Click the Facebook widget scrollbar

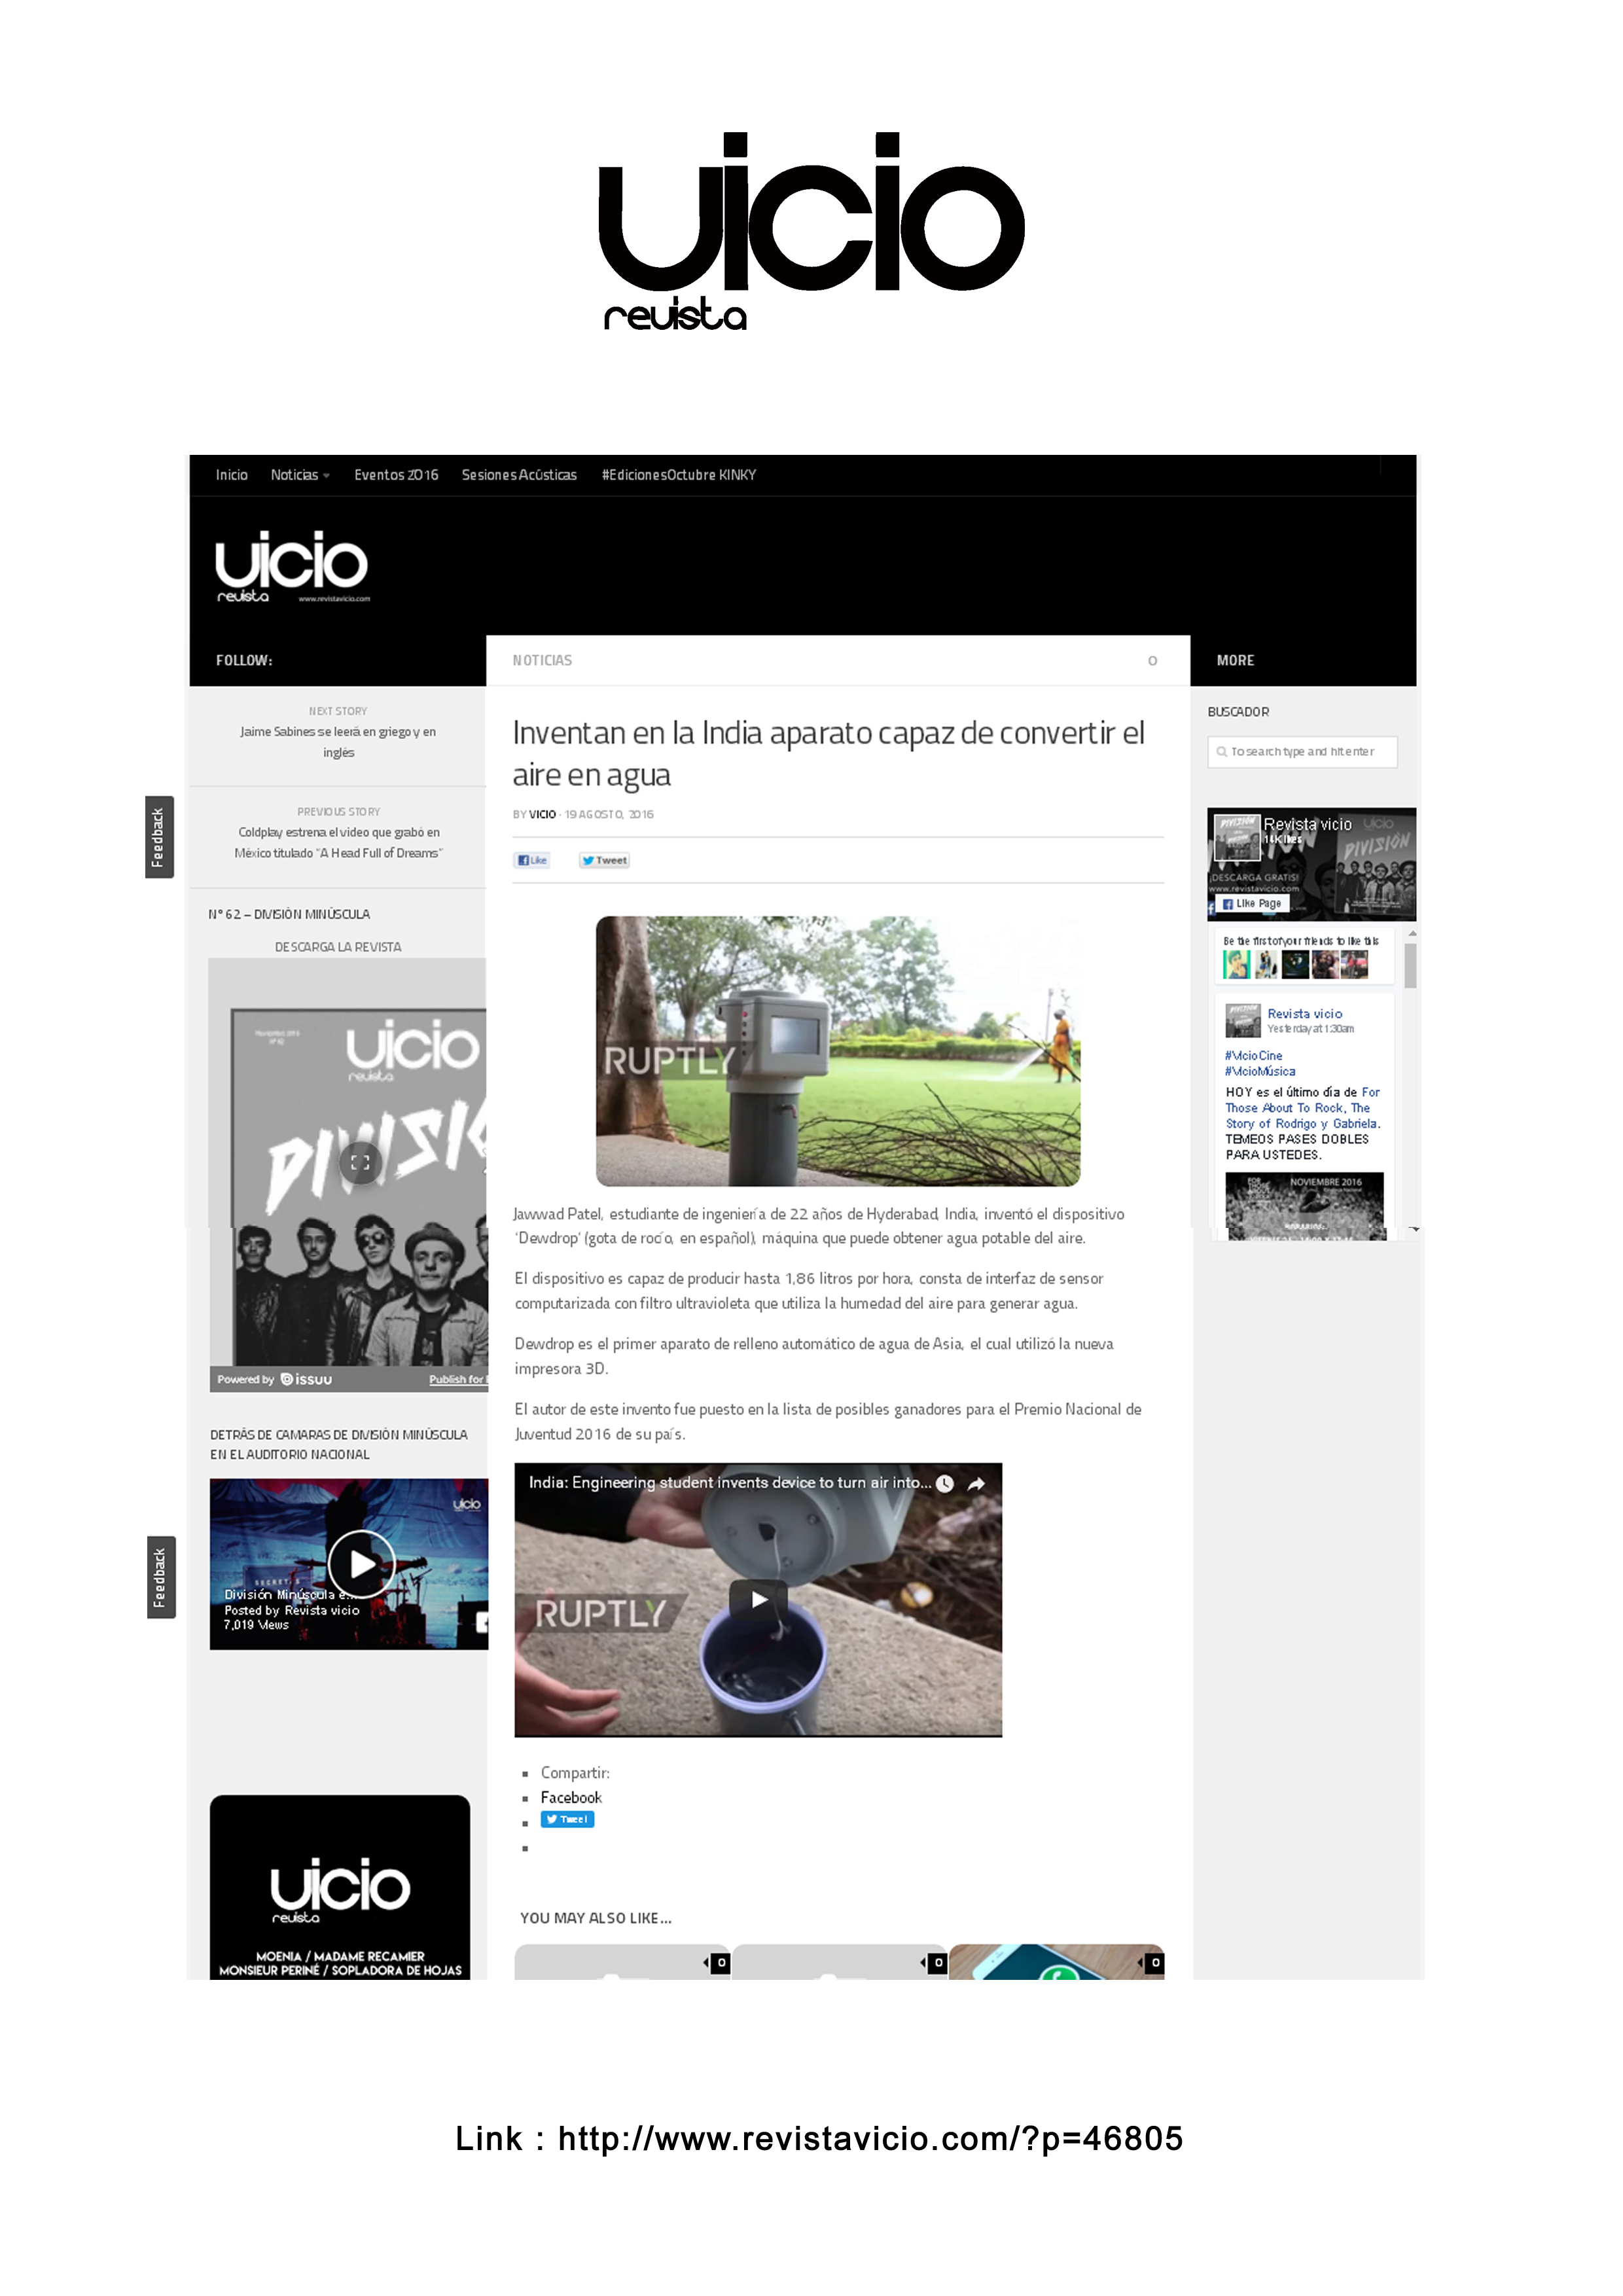pos(1411,966)
